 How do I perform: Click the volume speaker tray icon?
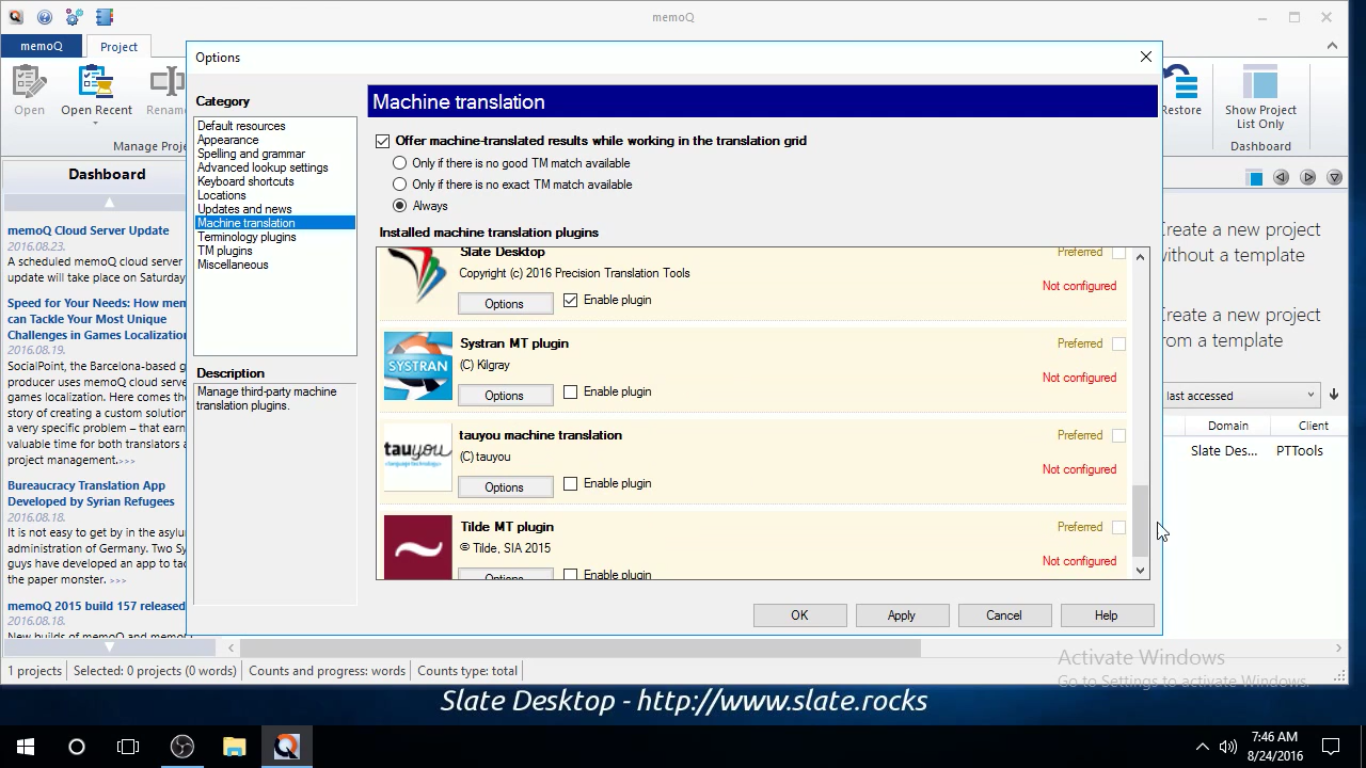point(1227,747)
